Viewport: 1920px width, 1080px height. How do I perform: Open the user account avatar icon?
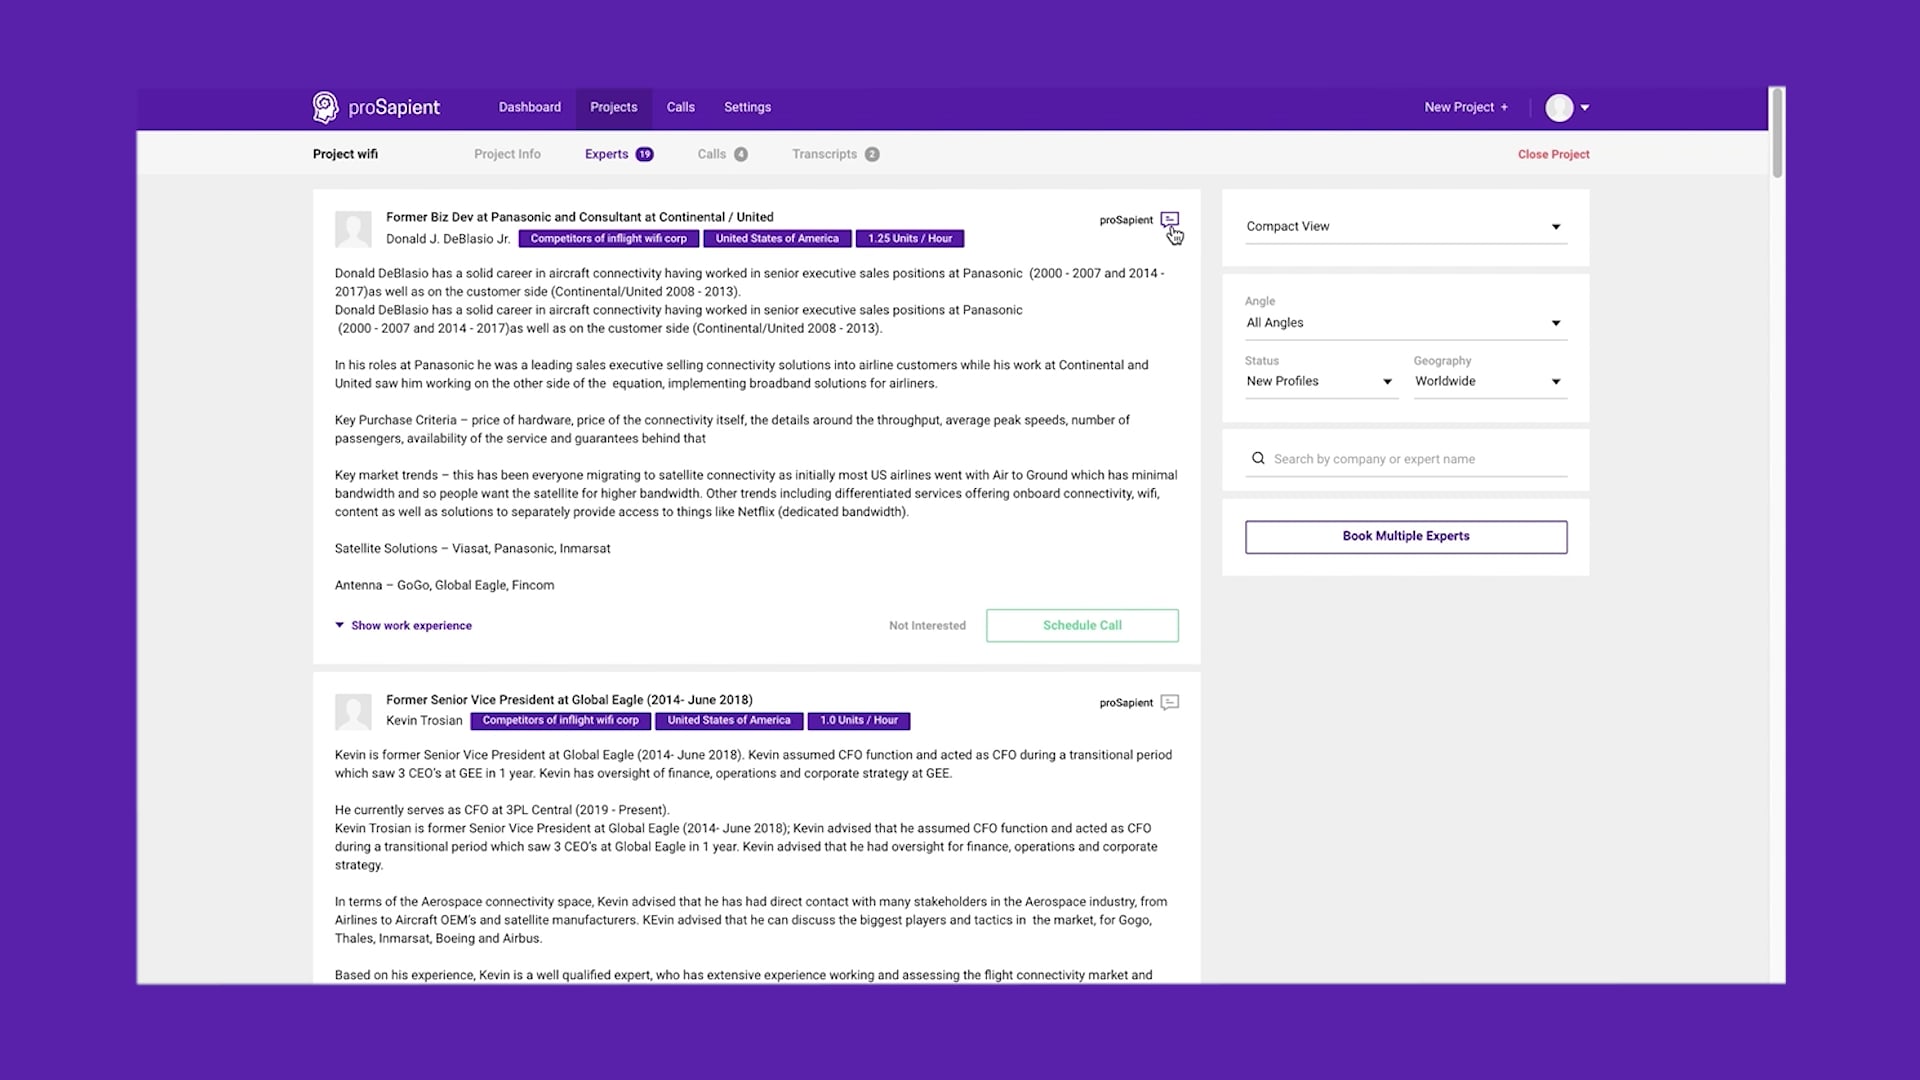(1559, 107)
